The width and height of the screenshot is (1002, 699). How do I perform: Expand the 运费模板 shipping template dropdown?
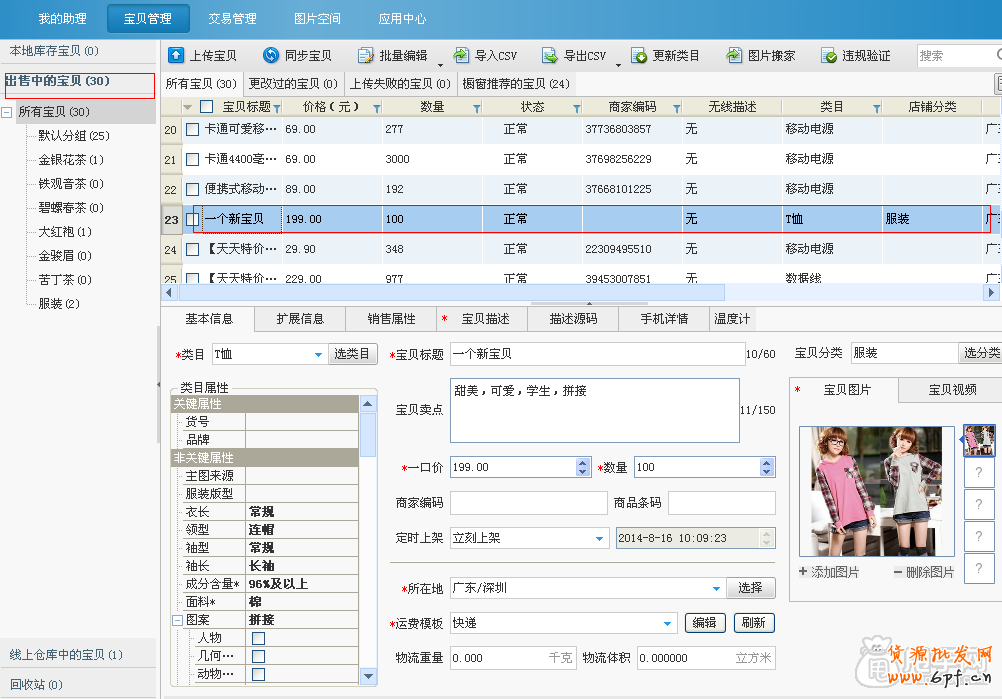click(668, 624)
